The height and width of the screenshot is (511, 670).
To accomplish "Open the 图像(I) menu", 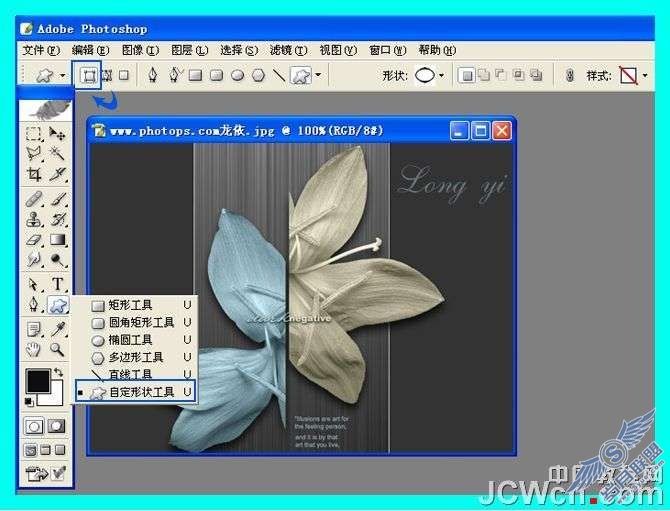I will tap(140, 50).
